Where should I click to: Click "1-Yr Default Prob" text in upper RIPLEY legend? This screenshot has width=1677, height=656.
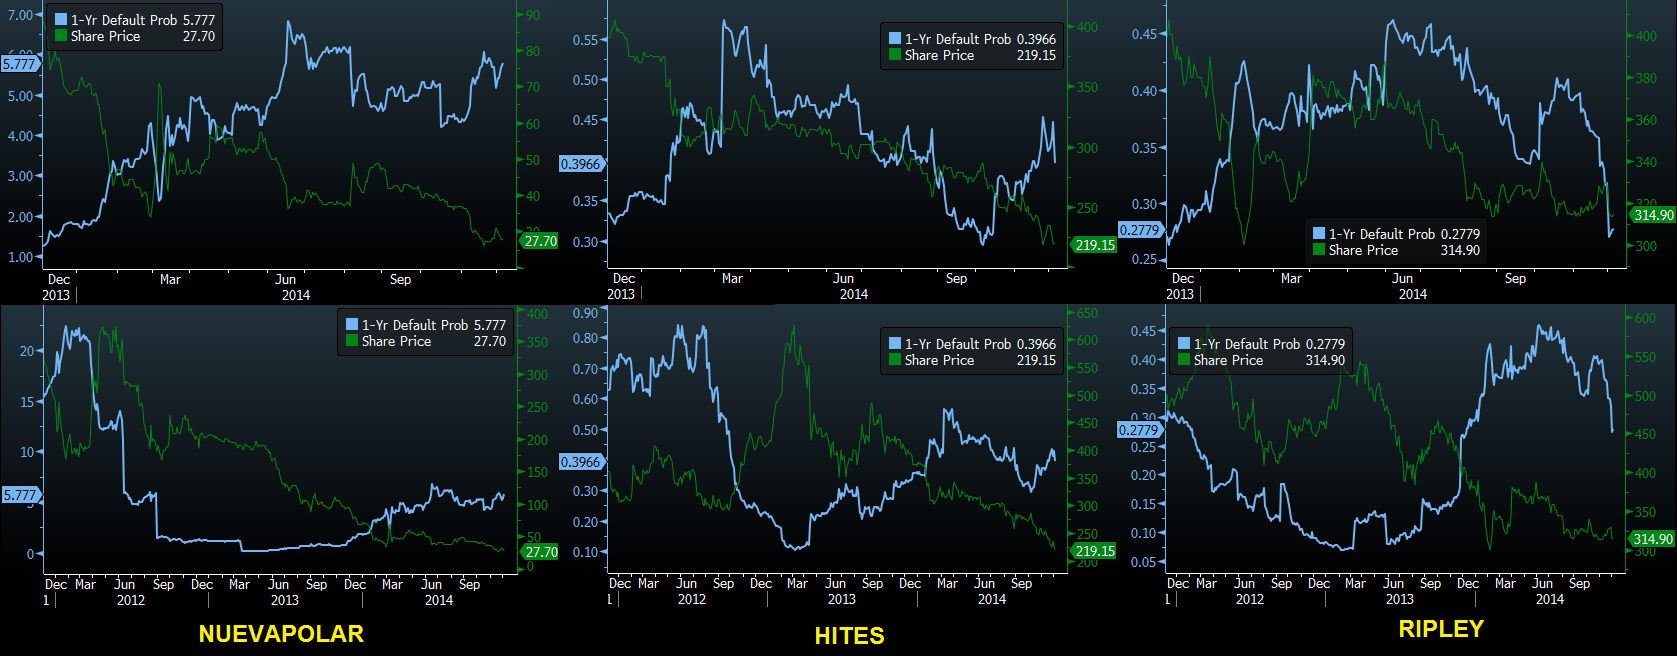coord(1382,234)
